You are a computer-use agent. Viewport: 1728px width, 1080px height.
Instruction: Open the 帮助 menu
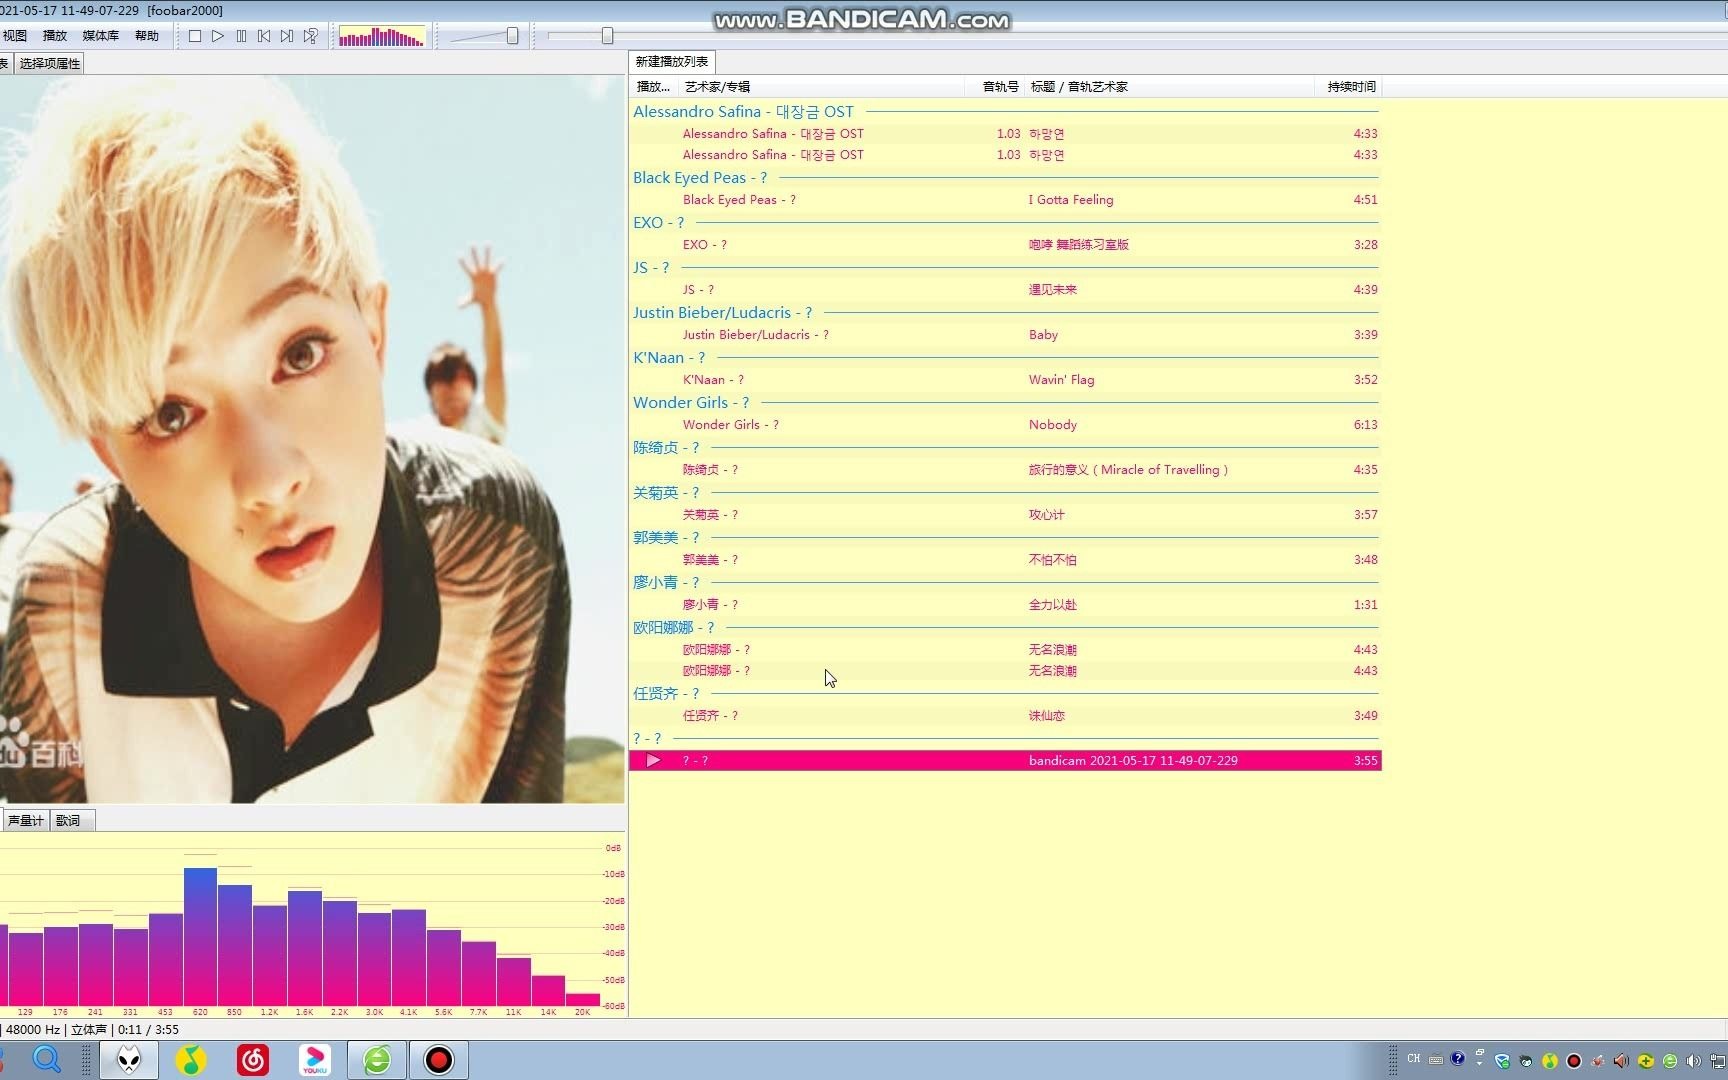click(x=147, y=36)
